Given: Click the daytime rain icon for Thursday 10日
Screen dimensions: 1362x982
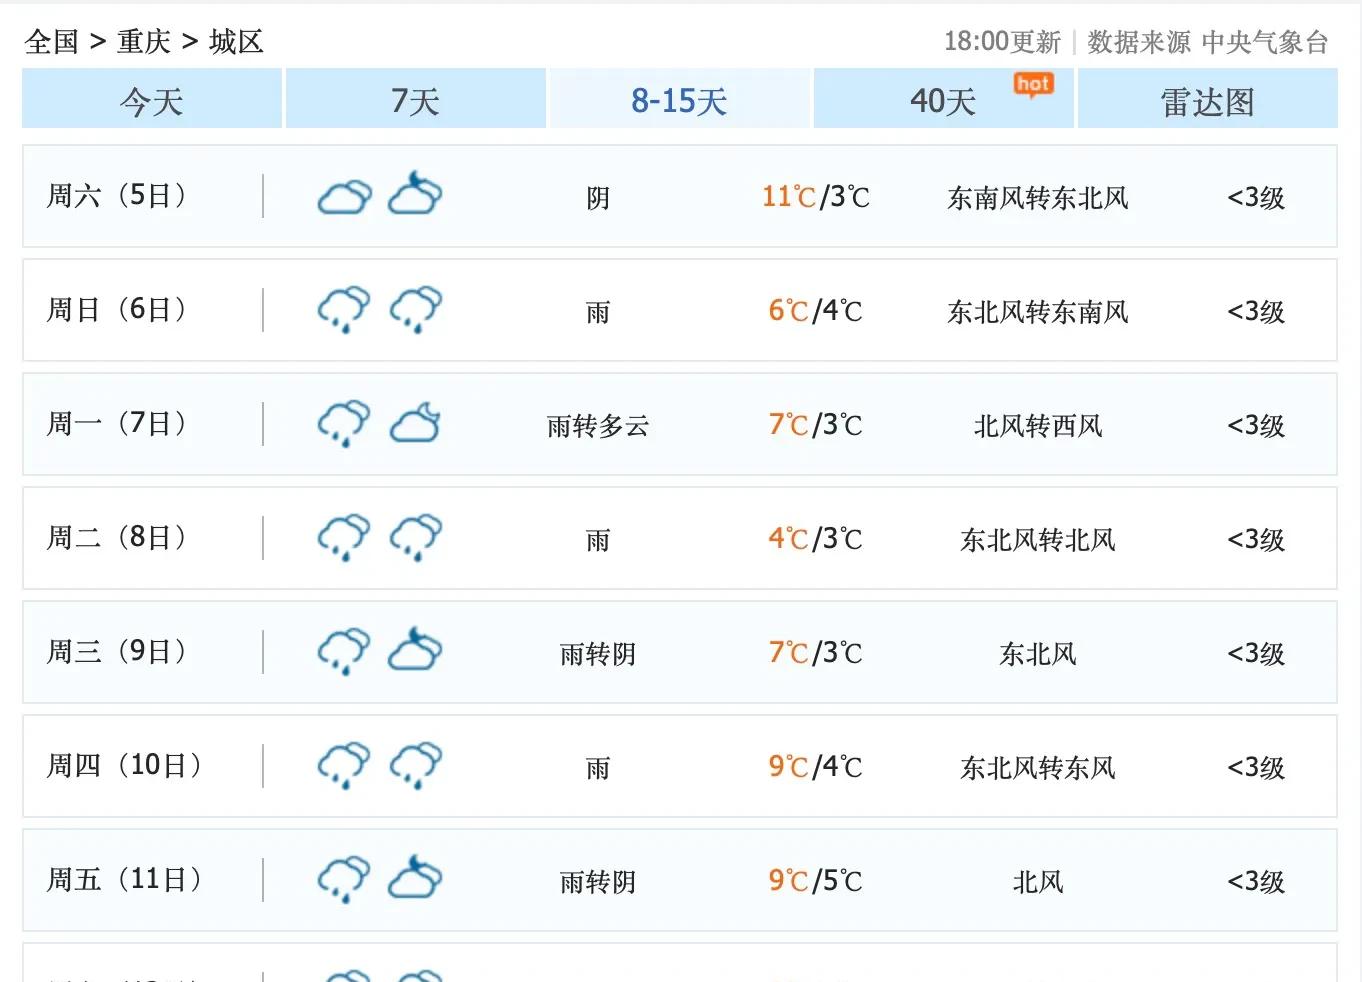Looking at the screenshot, I should pyautogui.click(x=344, y=766).
